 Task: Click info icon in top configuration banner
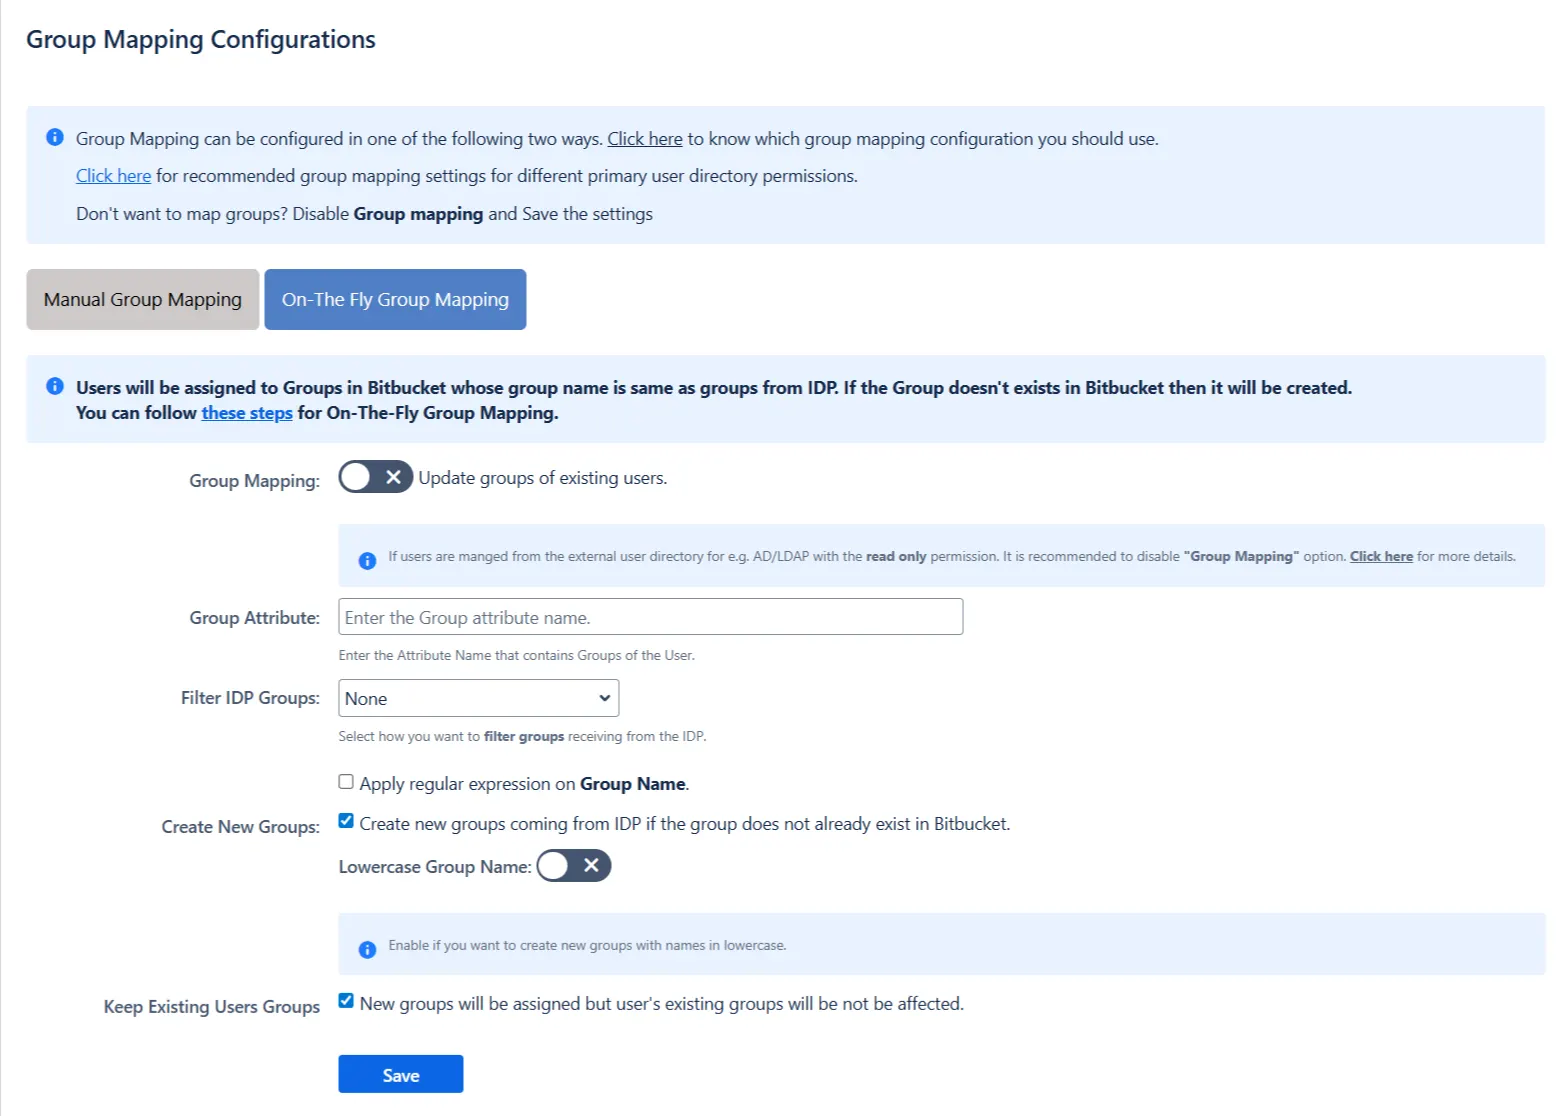pyautogui.click(x=55, y=137)
